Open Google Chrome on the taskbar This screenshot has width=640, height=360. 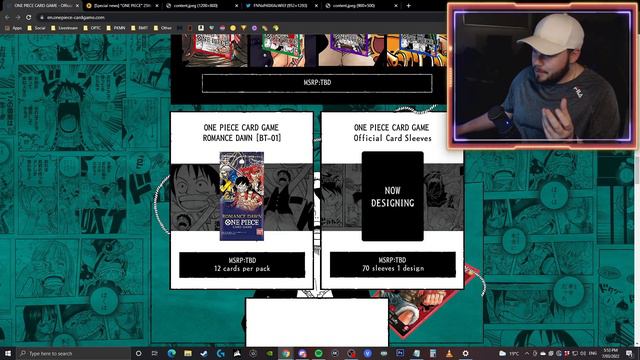tap(286, 353)
